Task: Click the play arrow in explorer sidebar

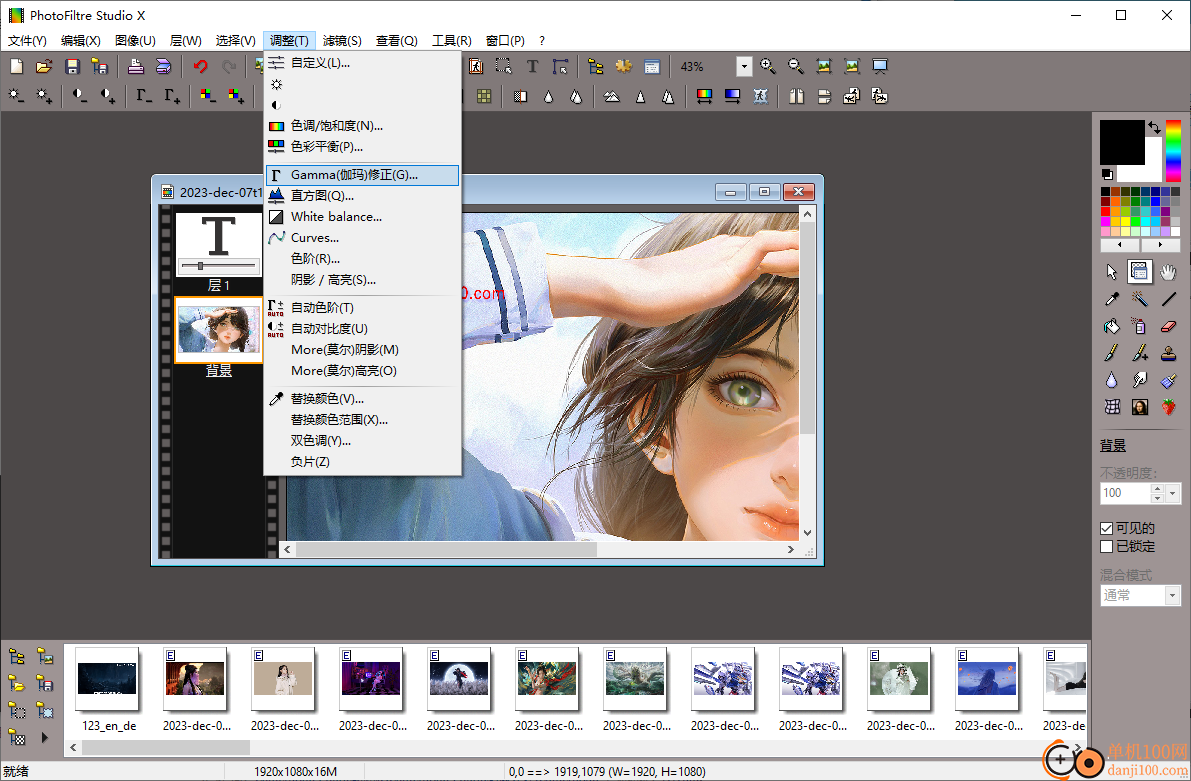Action: click(44, 737)
